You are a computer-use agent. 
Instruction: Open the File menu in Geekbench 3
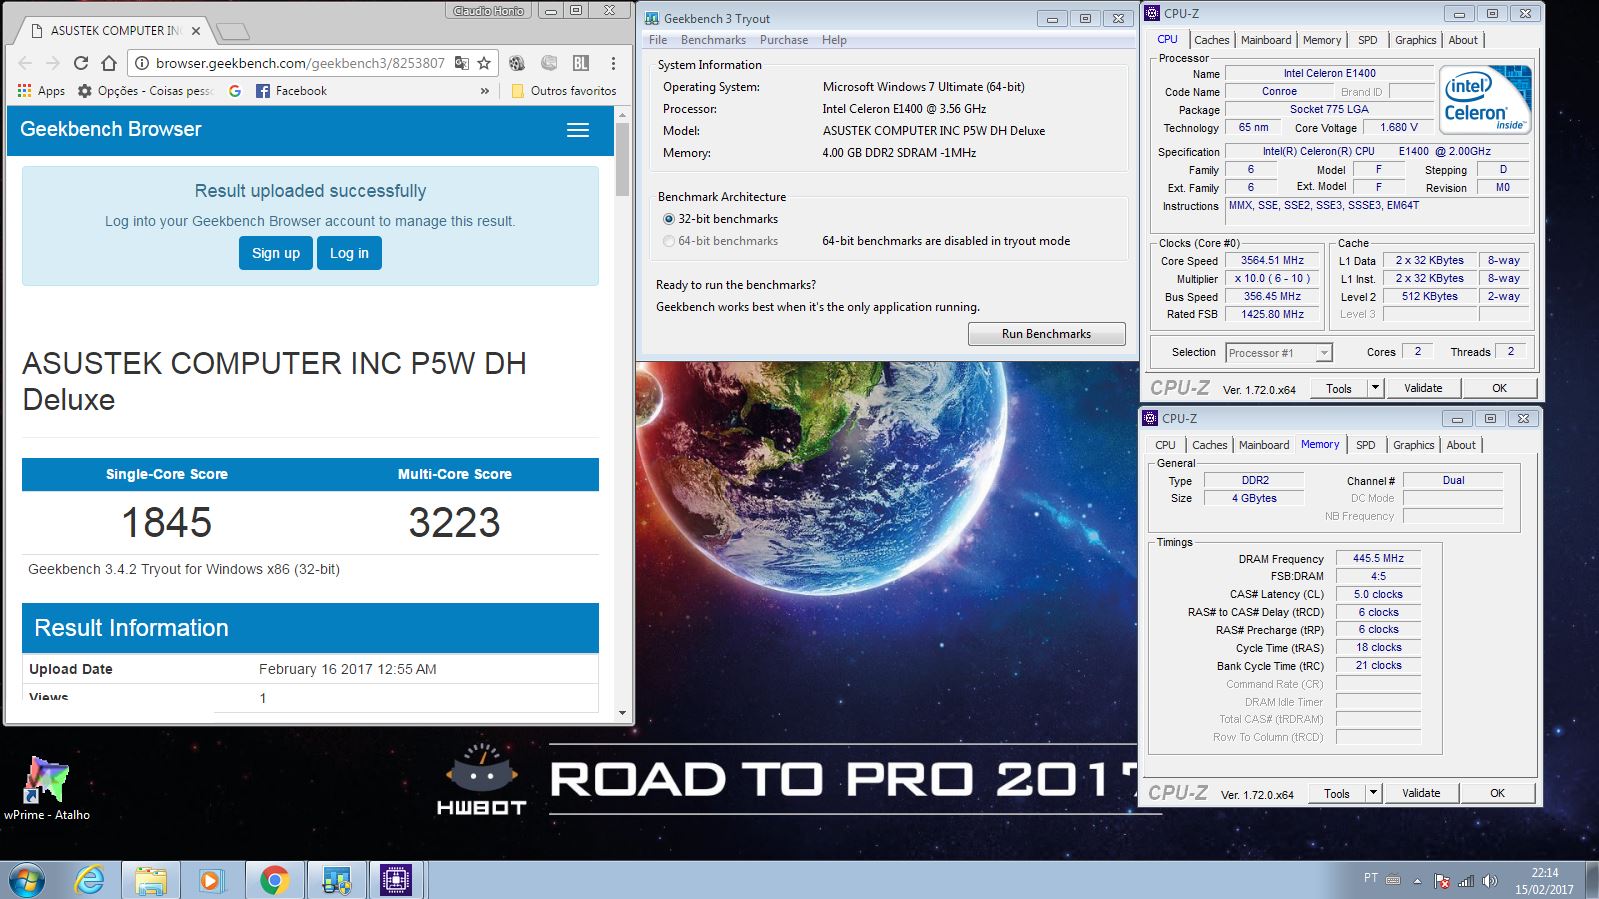(x=658, y=40)
